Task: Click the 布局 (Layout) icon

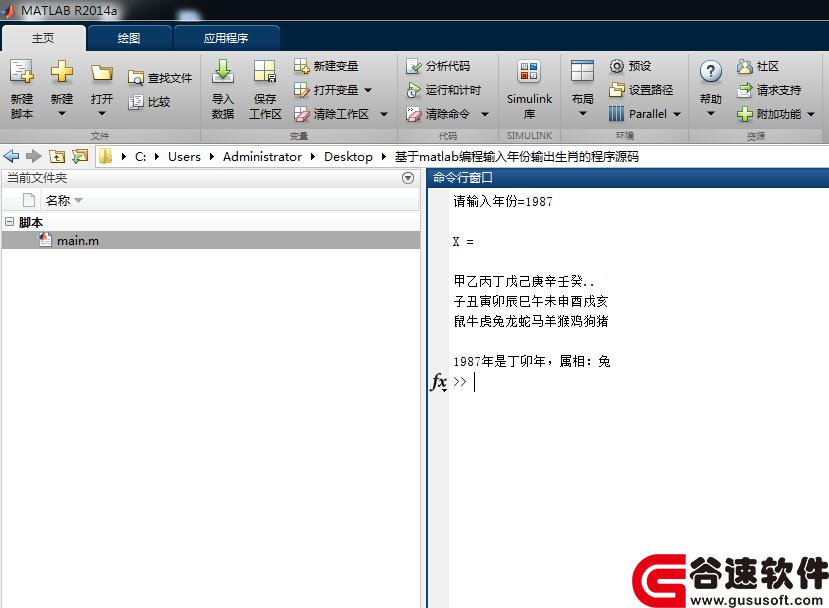Action: (x=582, y=71)
